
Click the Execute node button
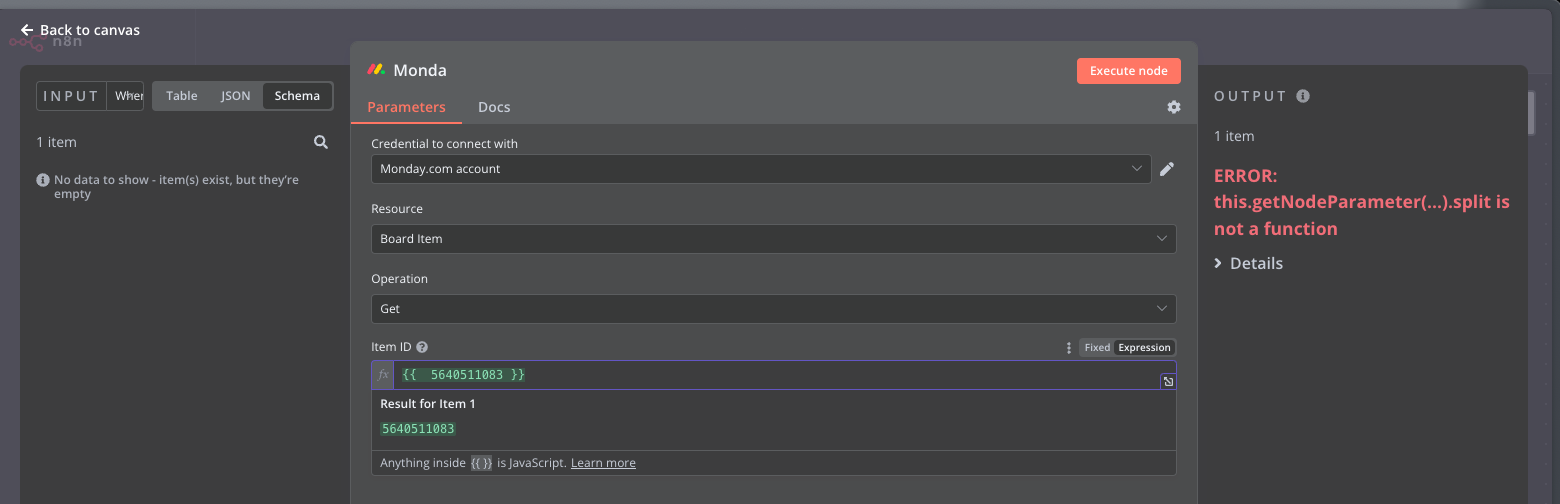(1129, 71)
